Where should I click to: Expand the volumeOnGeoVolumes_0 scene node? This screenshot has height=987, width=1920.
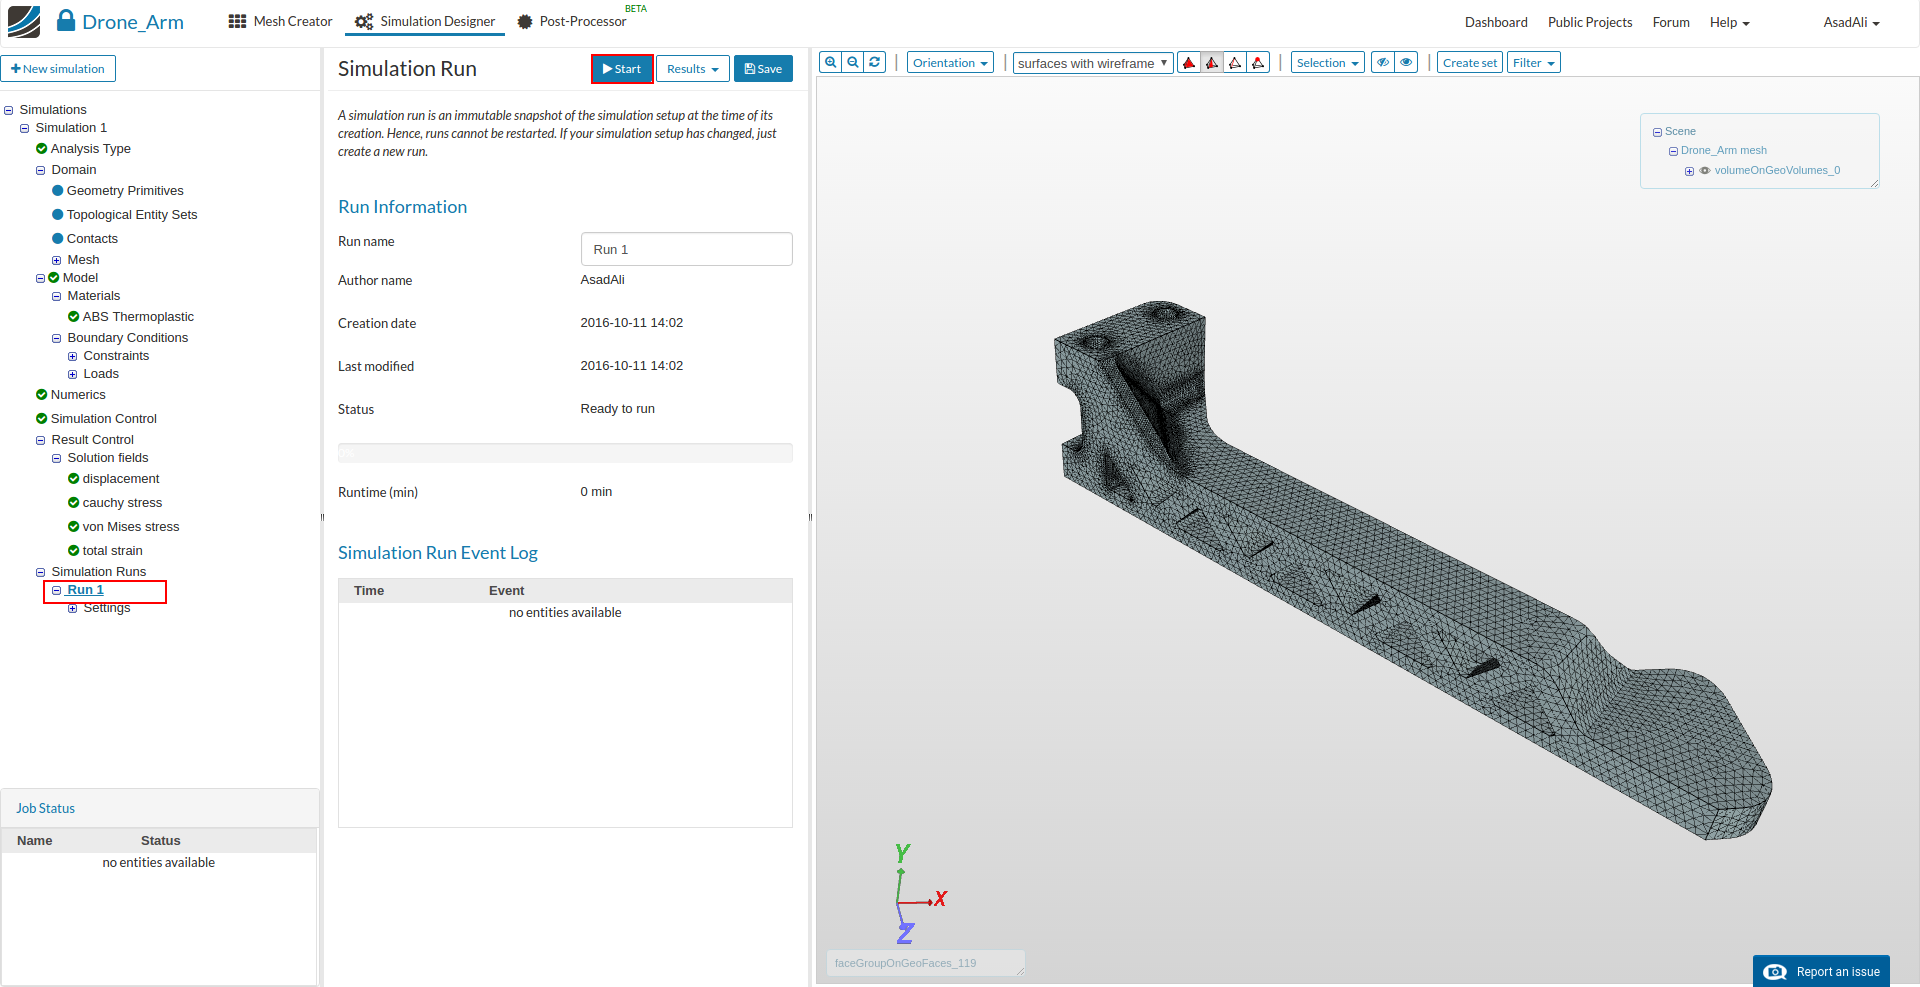[x=1689, y=171]
